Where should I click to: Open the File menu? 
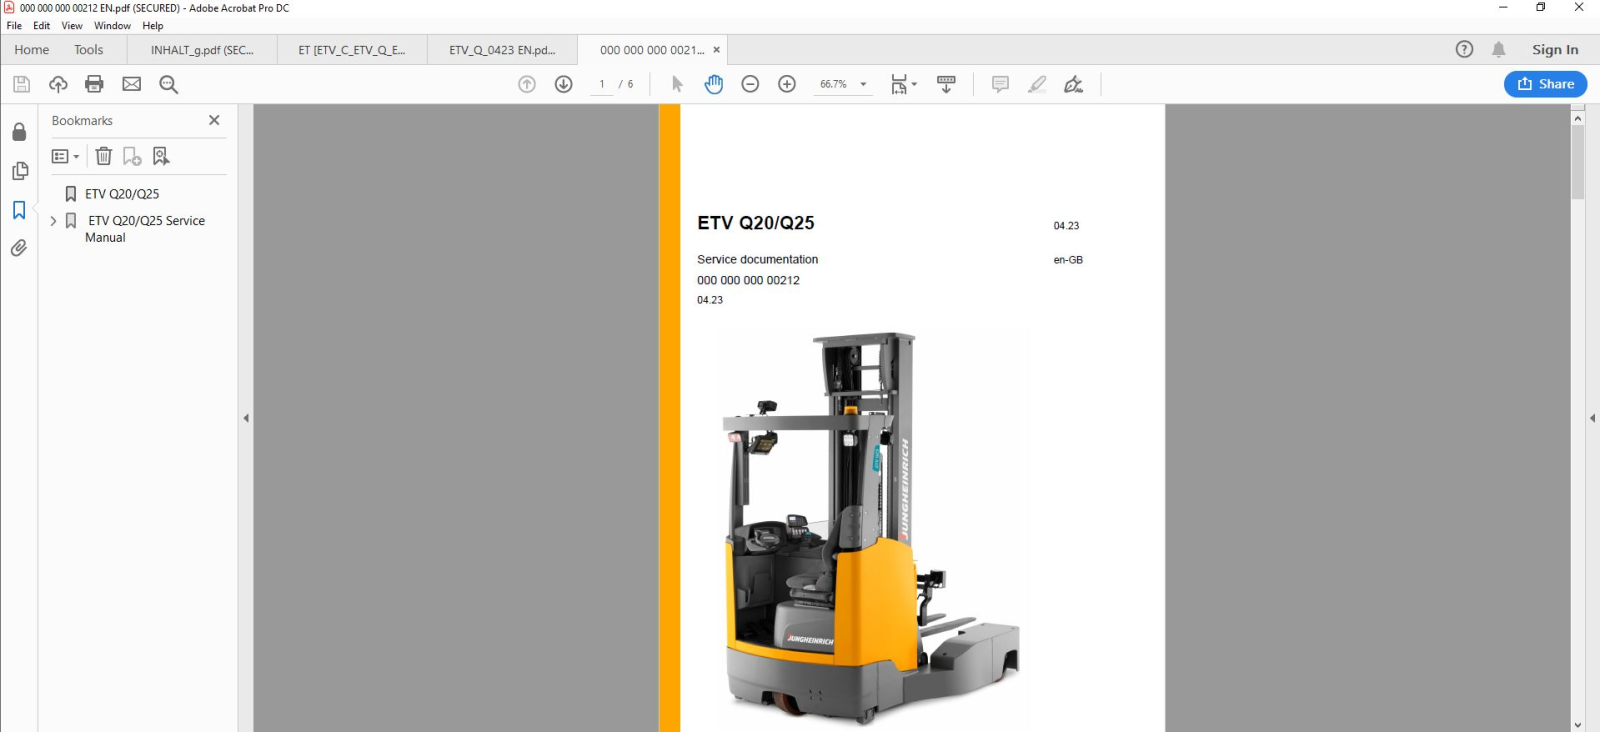14,26
